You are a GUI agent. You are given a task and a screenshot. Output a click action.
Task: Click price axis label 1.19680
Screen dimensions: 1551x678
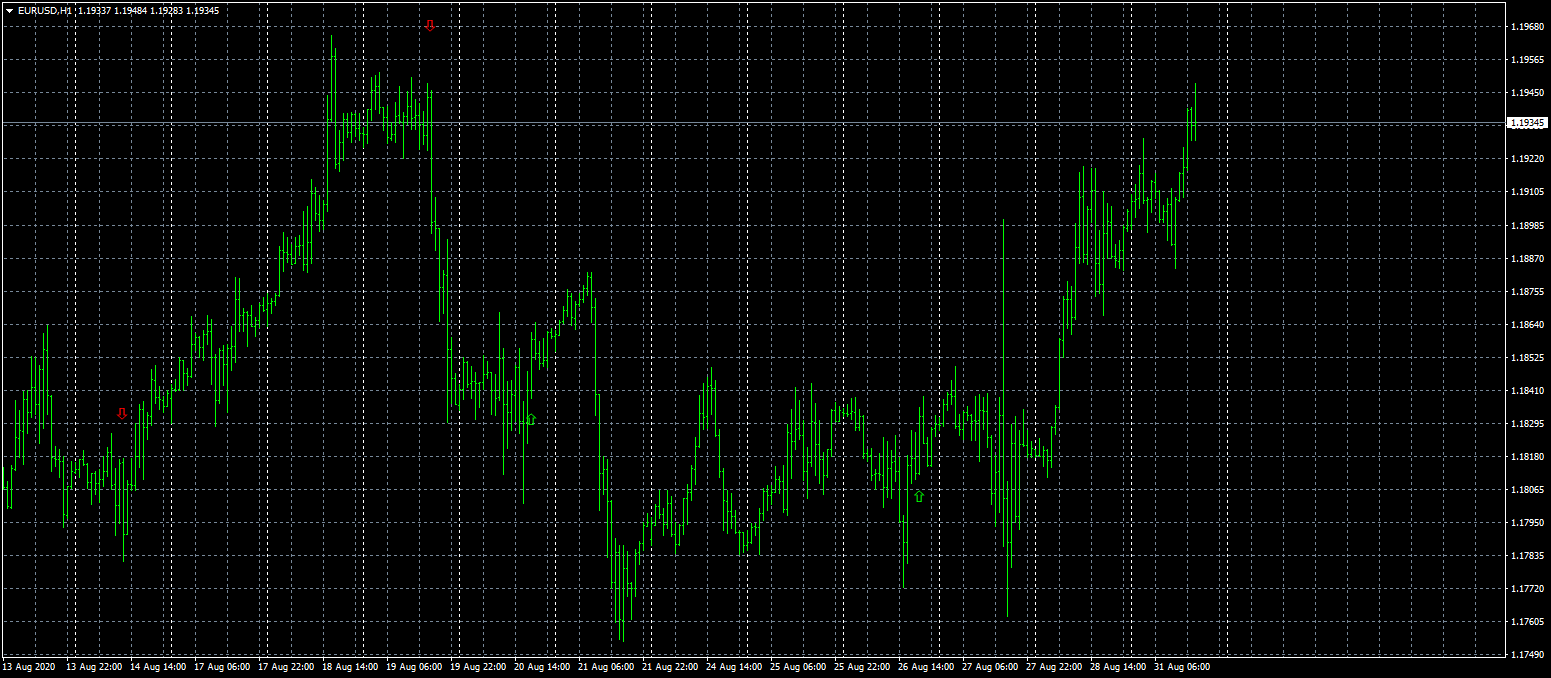[x=1526, y=27]
